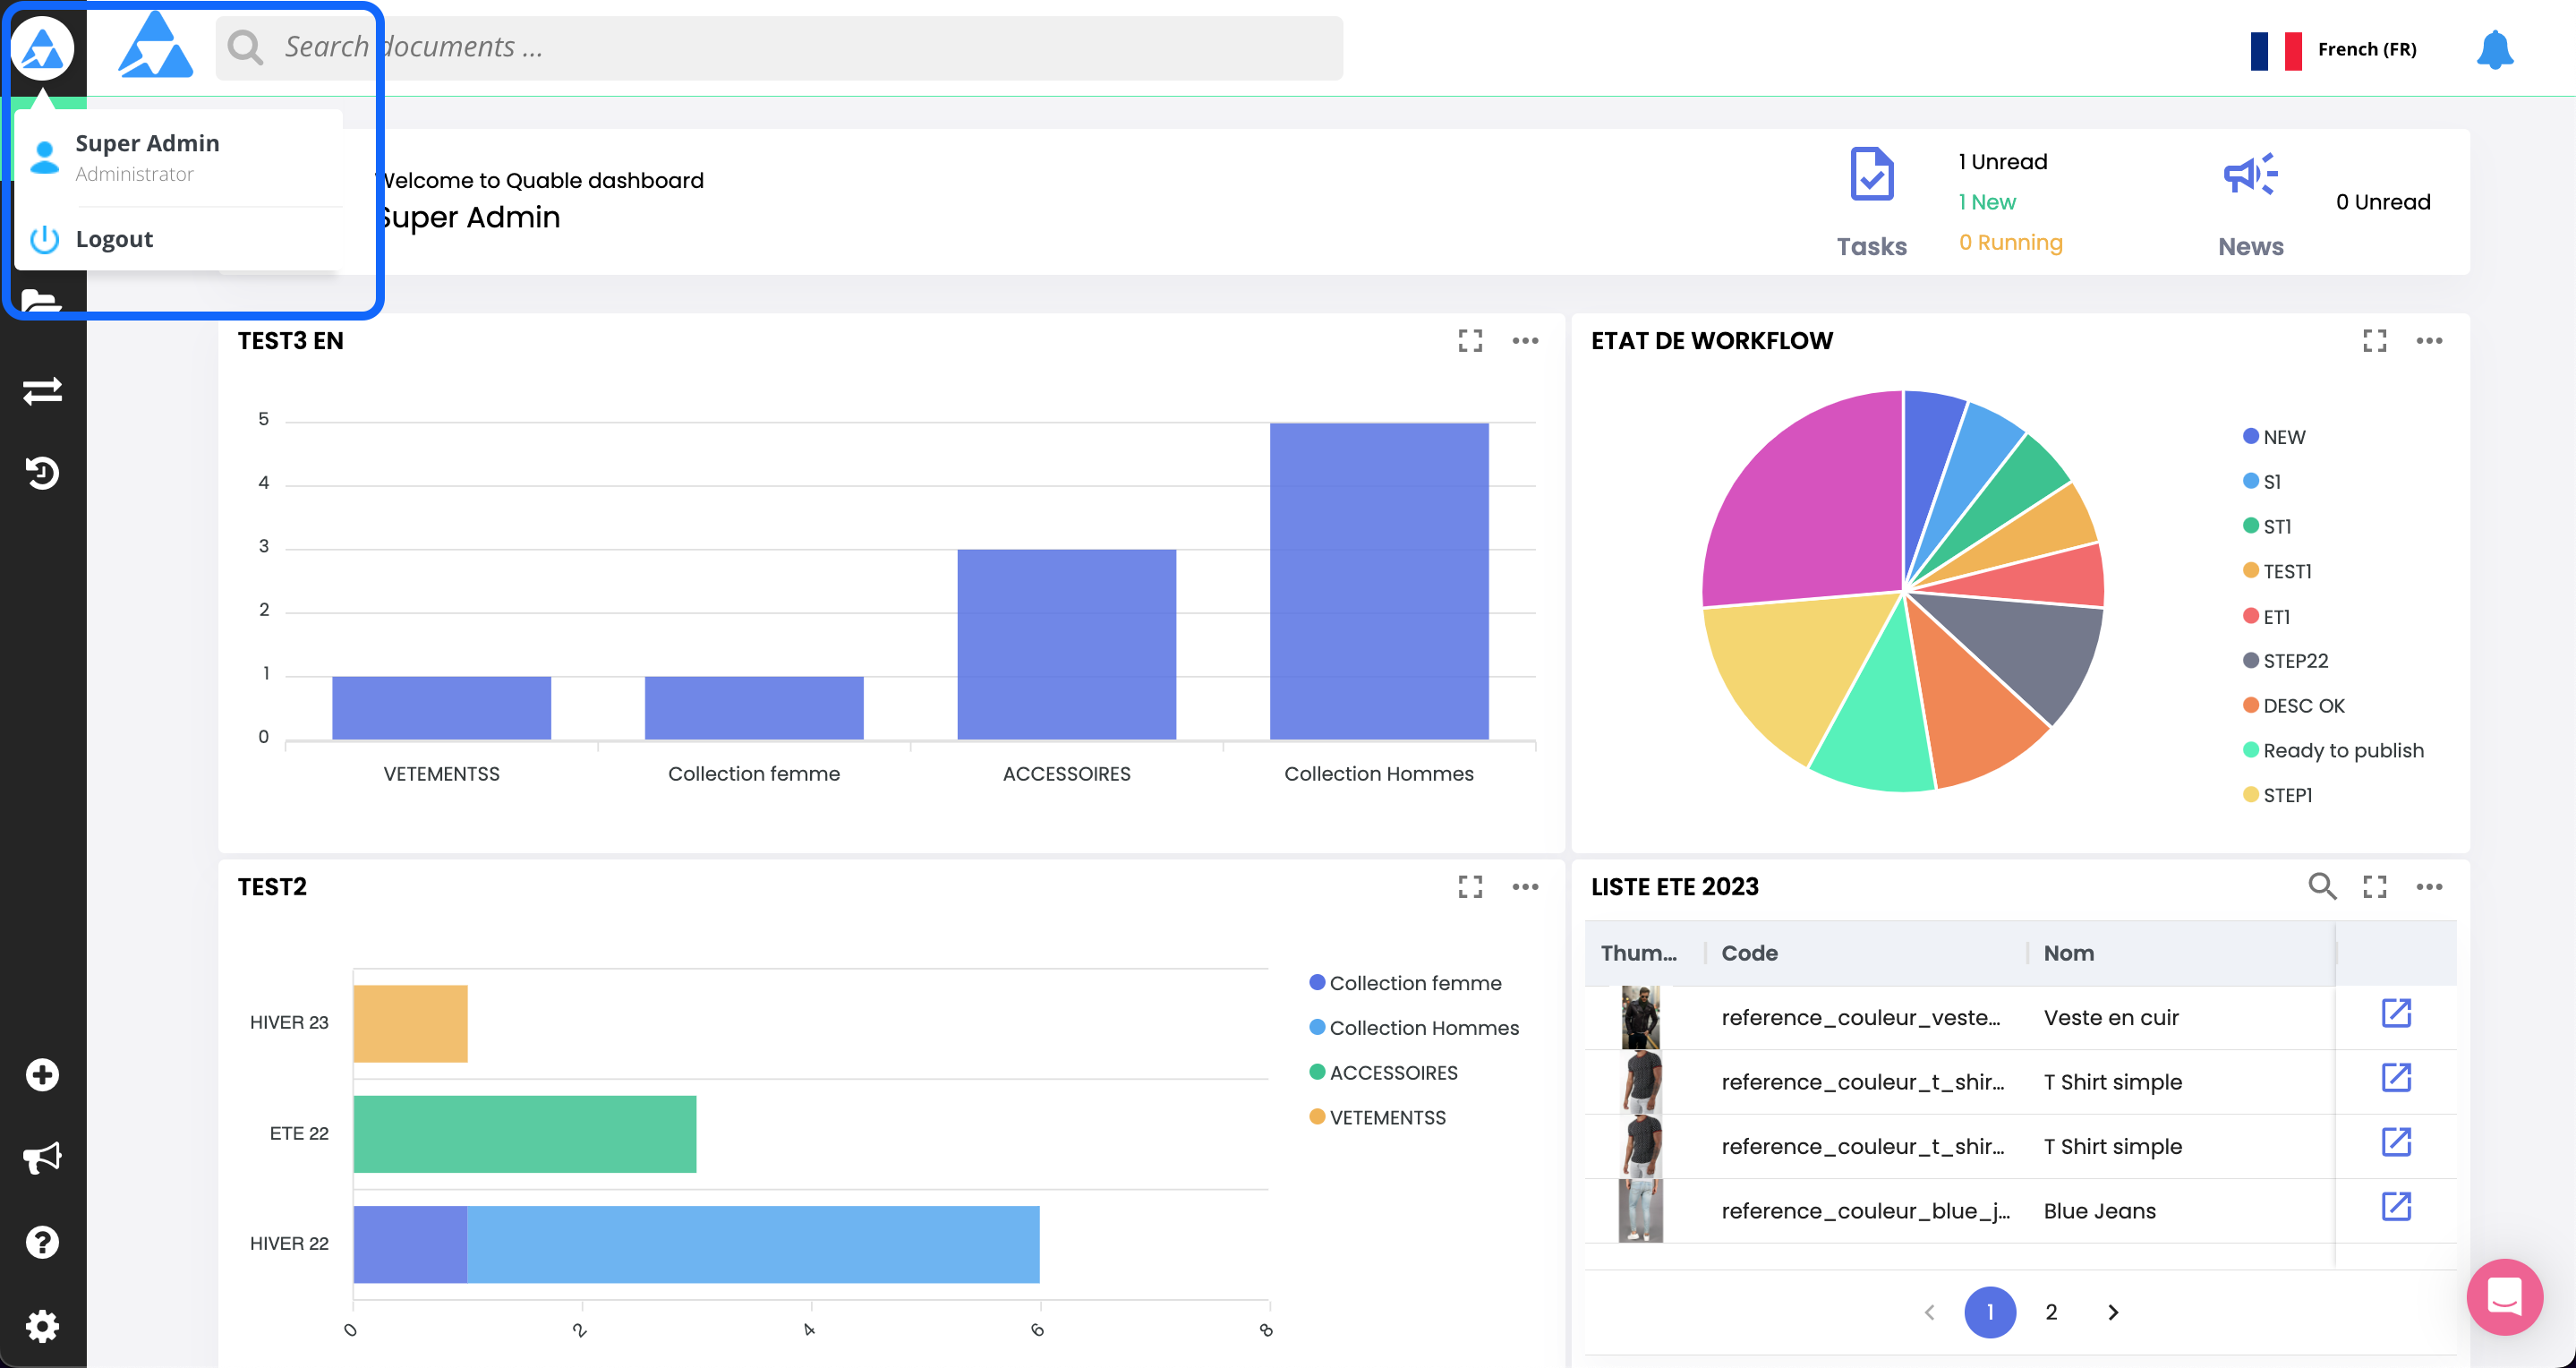Open the history clock sidebar icon
Image resolution: width=2576 pixels, height=1368 pixels.
[x=42, y=473]
